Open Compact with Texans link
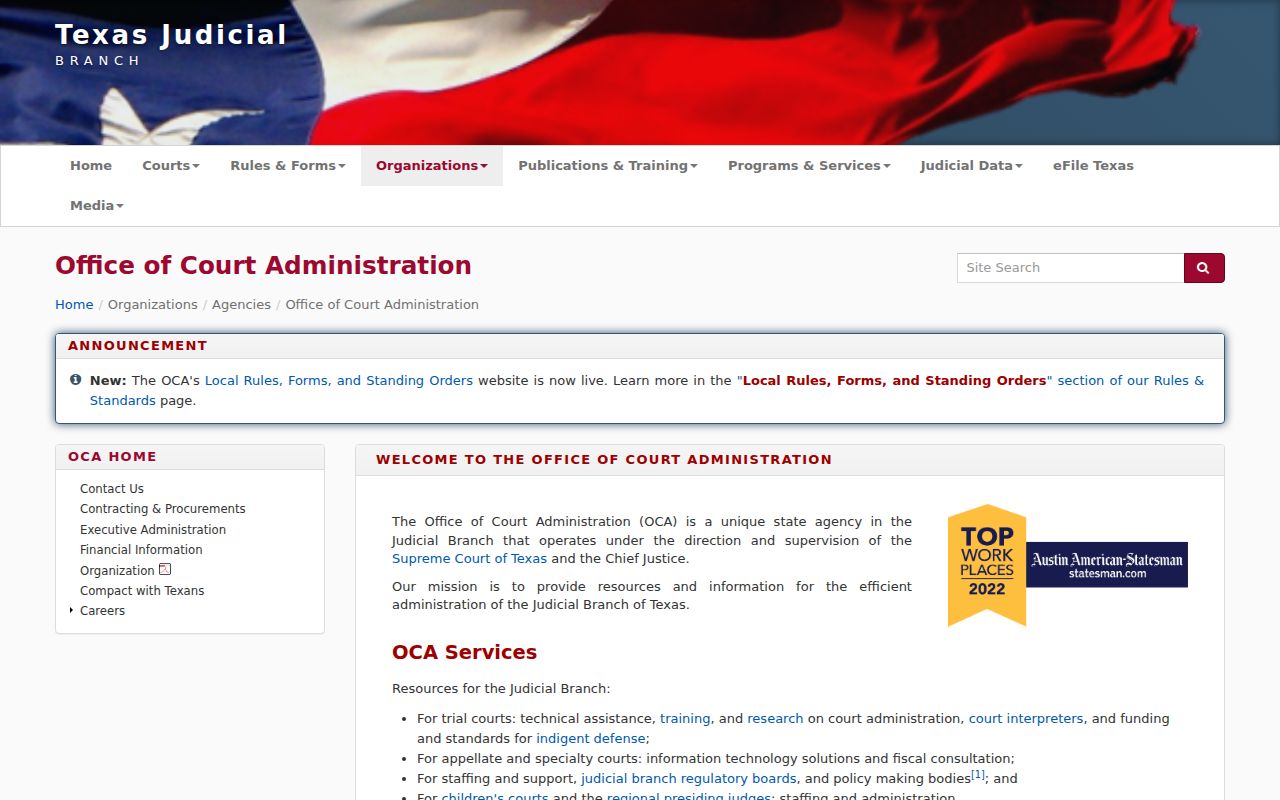 pos(142,591)
